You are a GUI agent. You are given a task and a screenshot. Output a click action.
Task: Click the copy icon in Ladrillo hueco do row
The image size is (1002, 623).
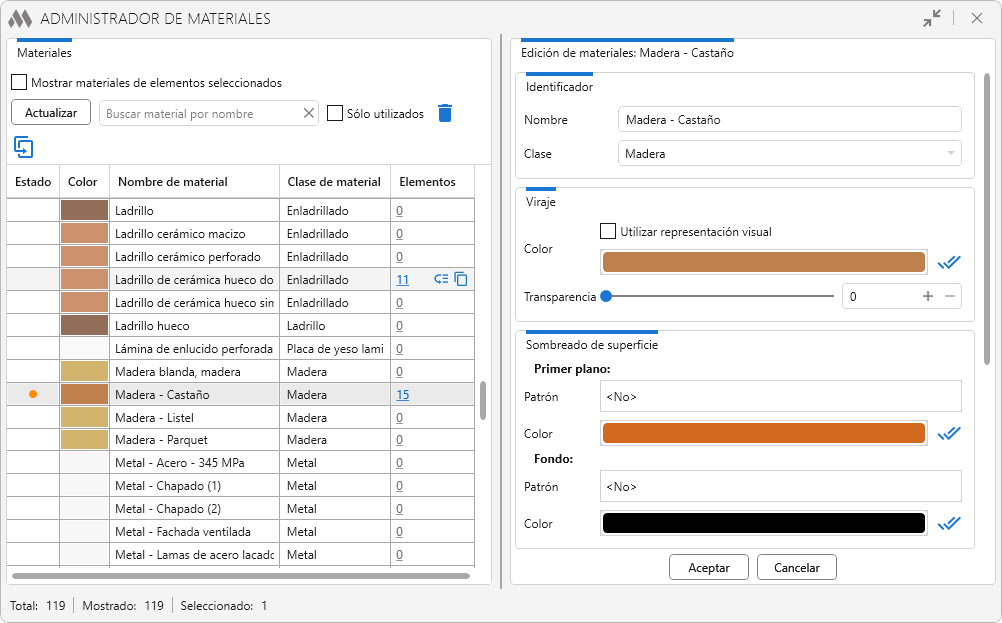pos(461,279)
